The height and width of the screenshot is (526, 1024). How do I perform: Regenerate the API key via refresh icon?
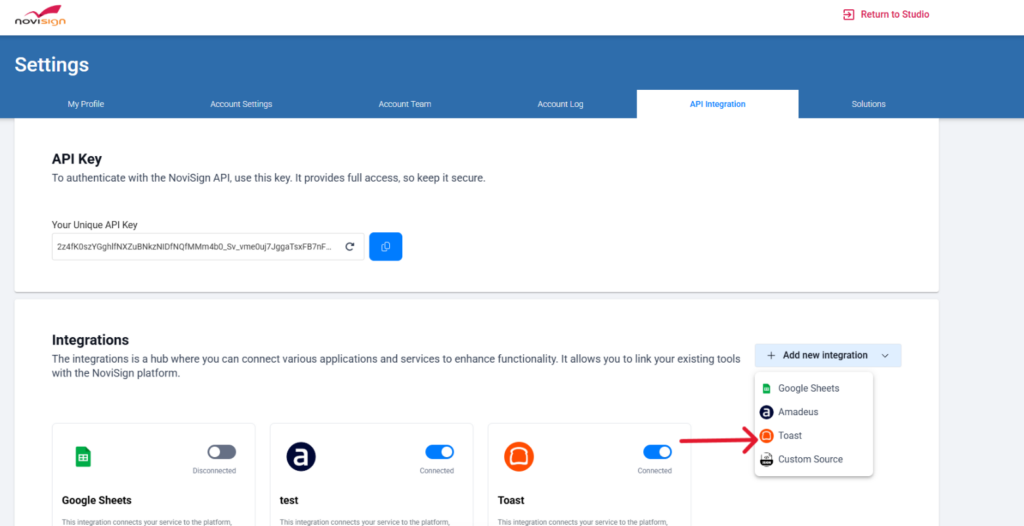[x=349, y=246]
